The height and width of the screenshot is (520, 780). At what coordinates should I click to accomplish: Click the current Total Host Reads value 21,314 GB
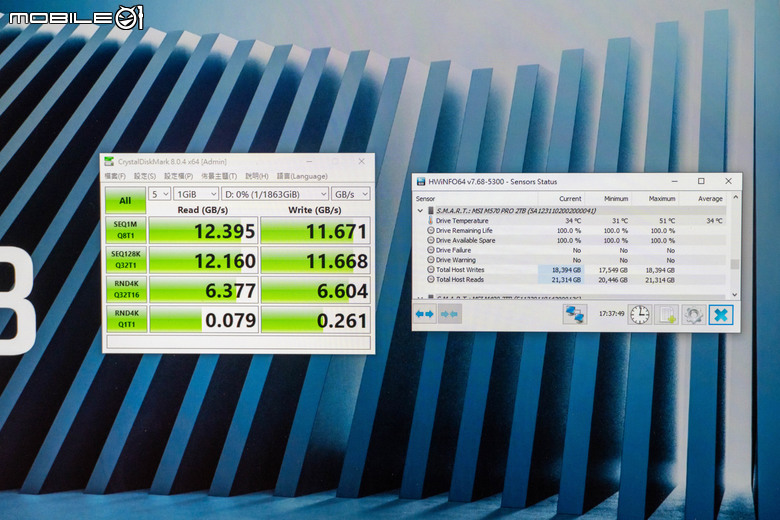pyautogui.click(x=566, y=280)
